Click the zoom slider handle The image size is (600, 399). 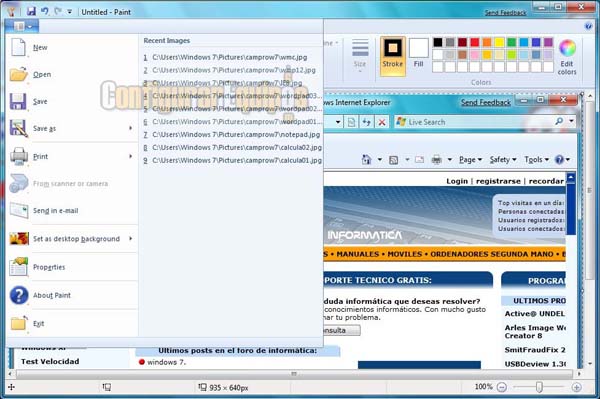(539, 387)
